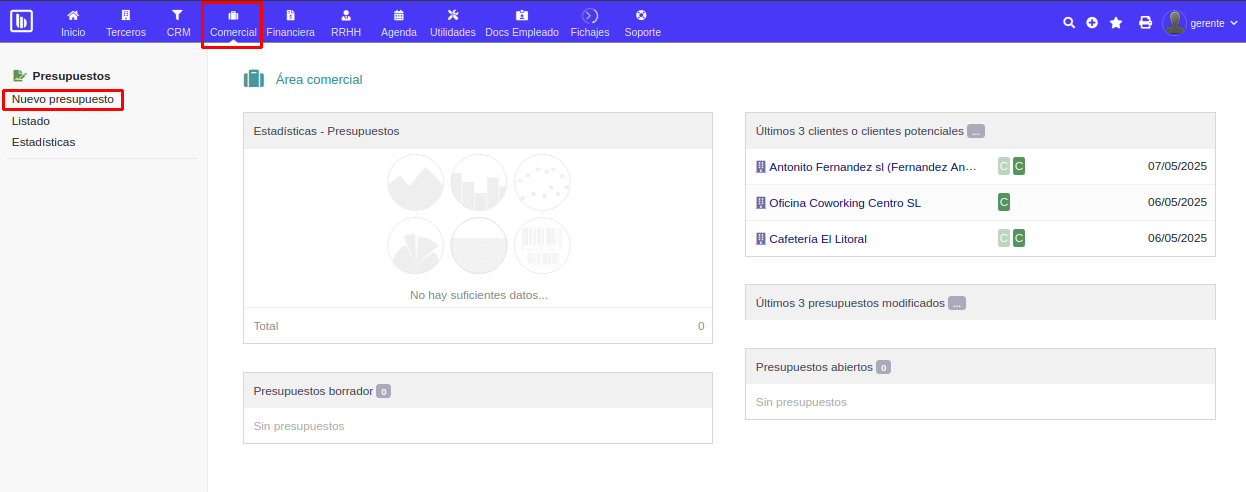Open the Utilidades menu

click(453, 23)
